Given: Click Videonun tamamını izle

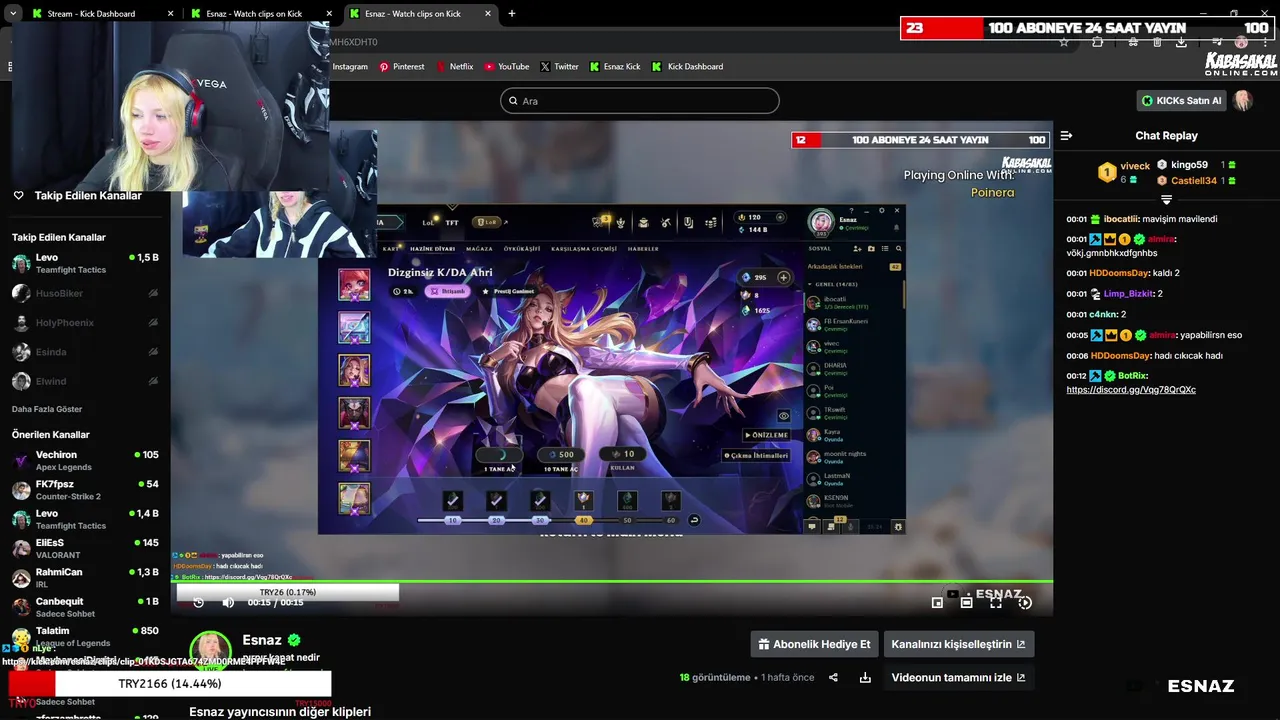Looking at the screenshot, I should click(958, 677).
